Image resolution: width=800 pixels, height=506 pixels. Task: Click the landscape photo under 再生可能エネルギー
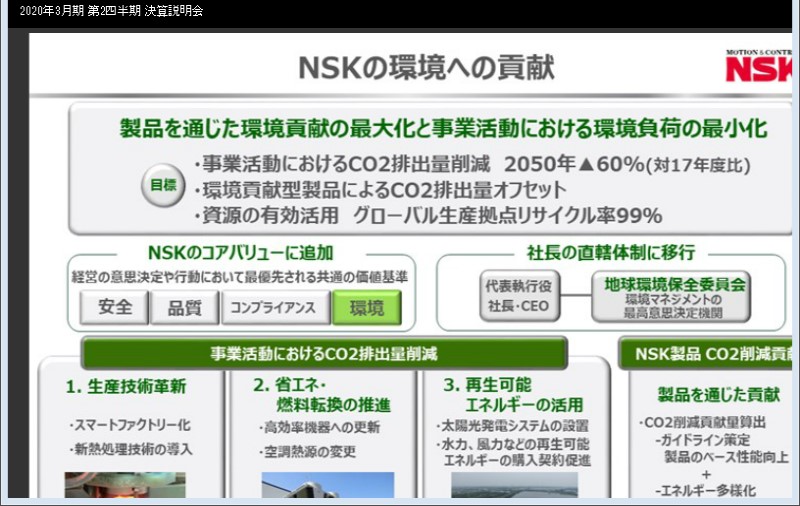(514, 485)
